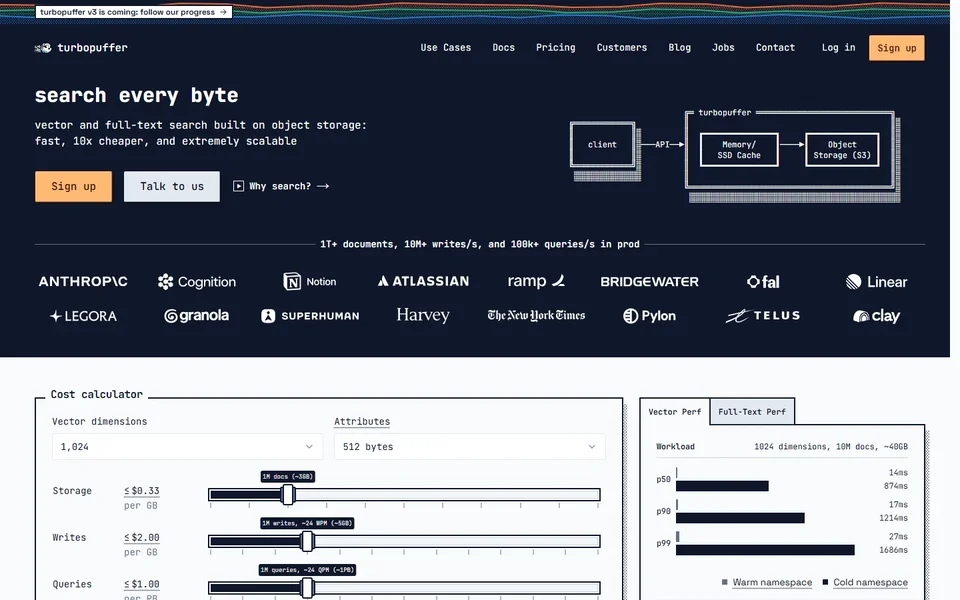Open the Vector dimensions 1,024 dropdown

coord(187,447)
